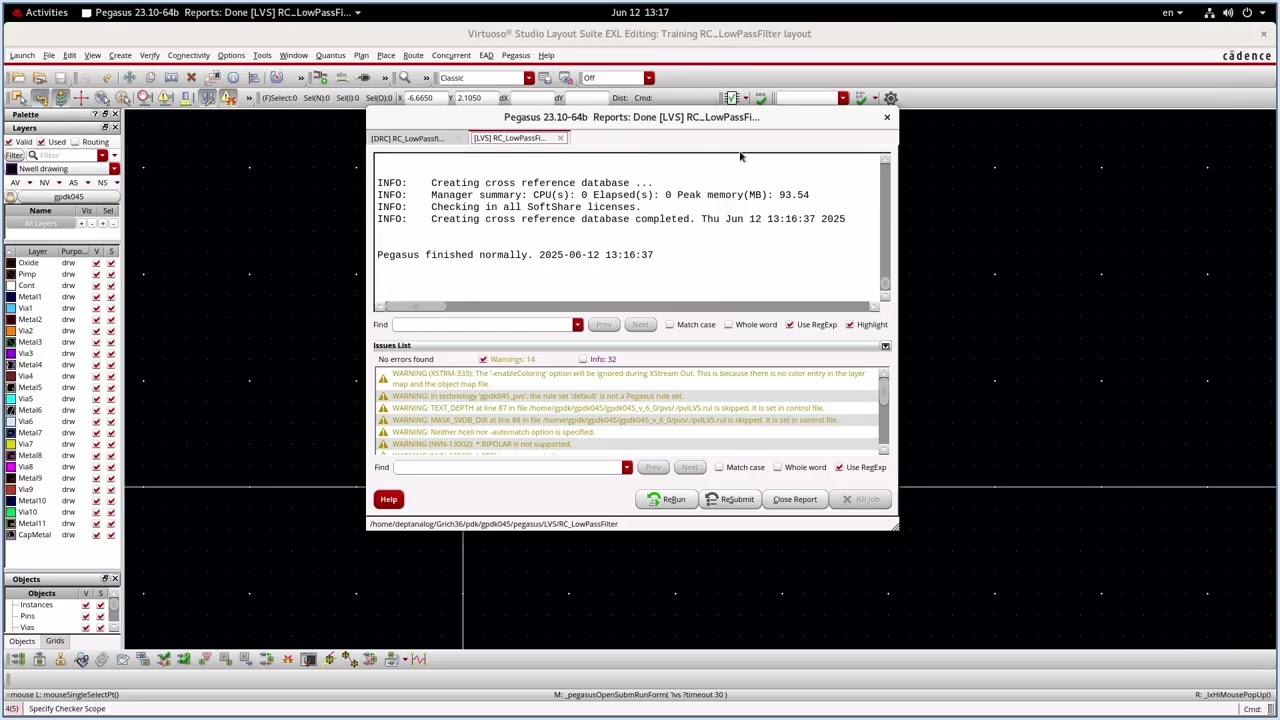Open the Pegasus menu
Screen dimensions: 1280x720
(516, 56)
